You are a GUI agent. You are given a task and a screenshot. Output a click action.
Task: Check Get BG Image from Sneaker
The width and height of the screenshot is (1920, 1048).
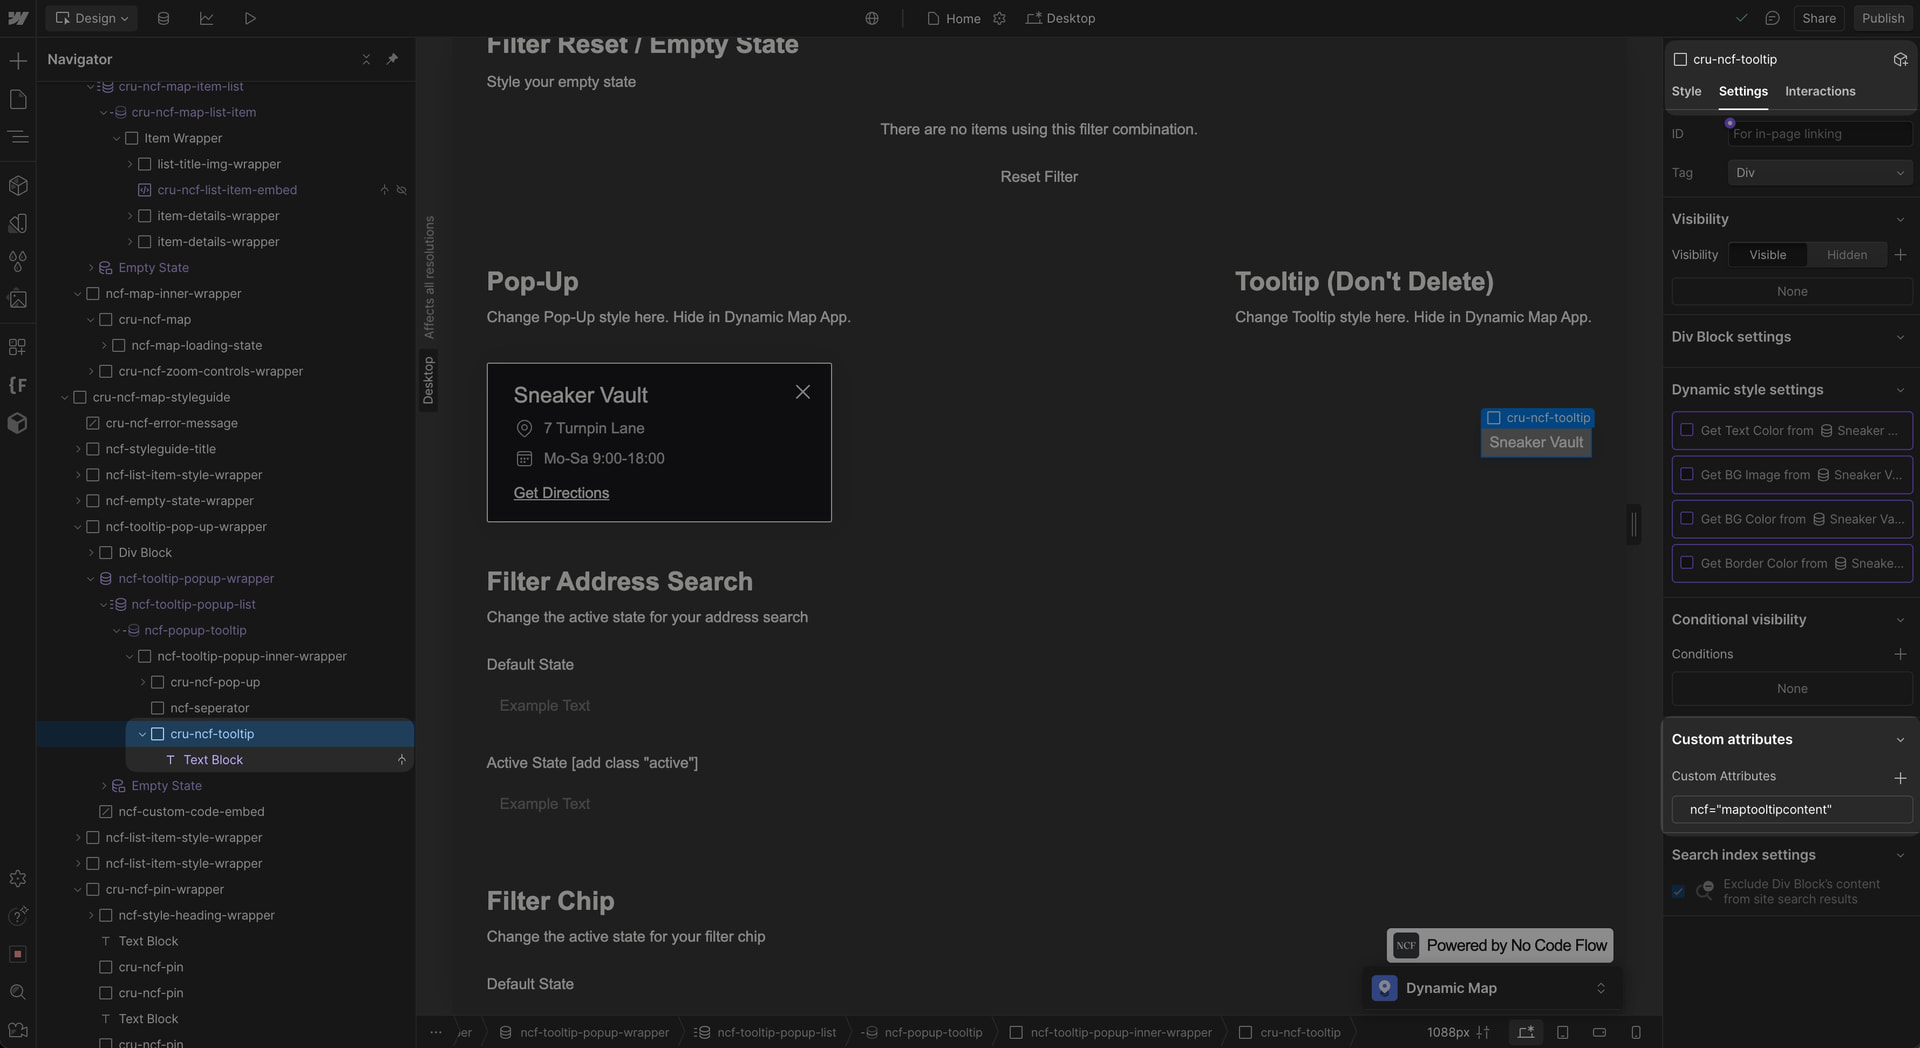pos(1687,474)
